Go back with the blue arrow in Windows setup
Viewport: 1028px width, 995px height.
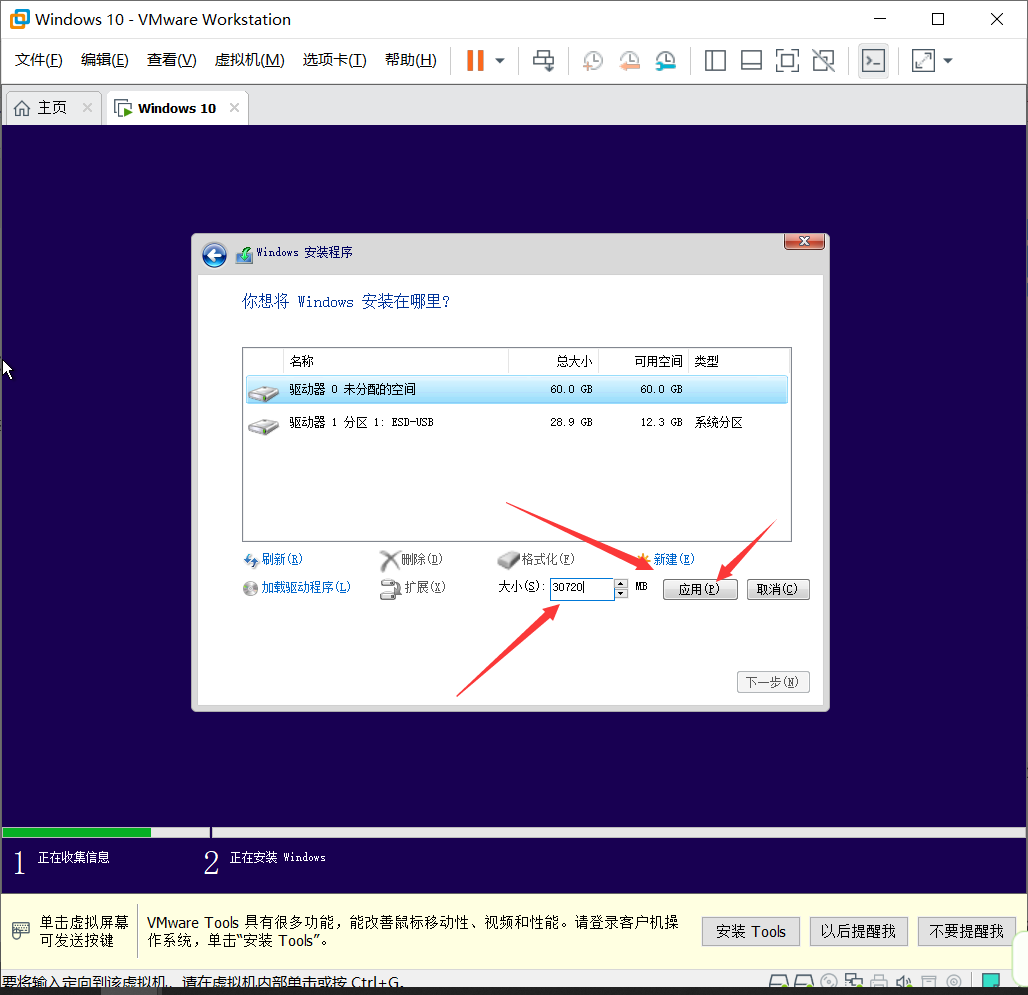(x=214, y=254)
